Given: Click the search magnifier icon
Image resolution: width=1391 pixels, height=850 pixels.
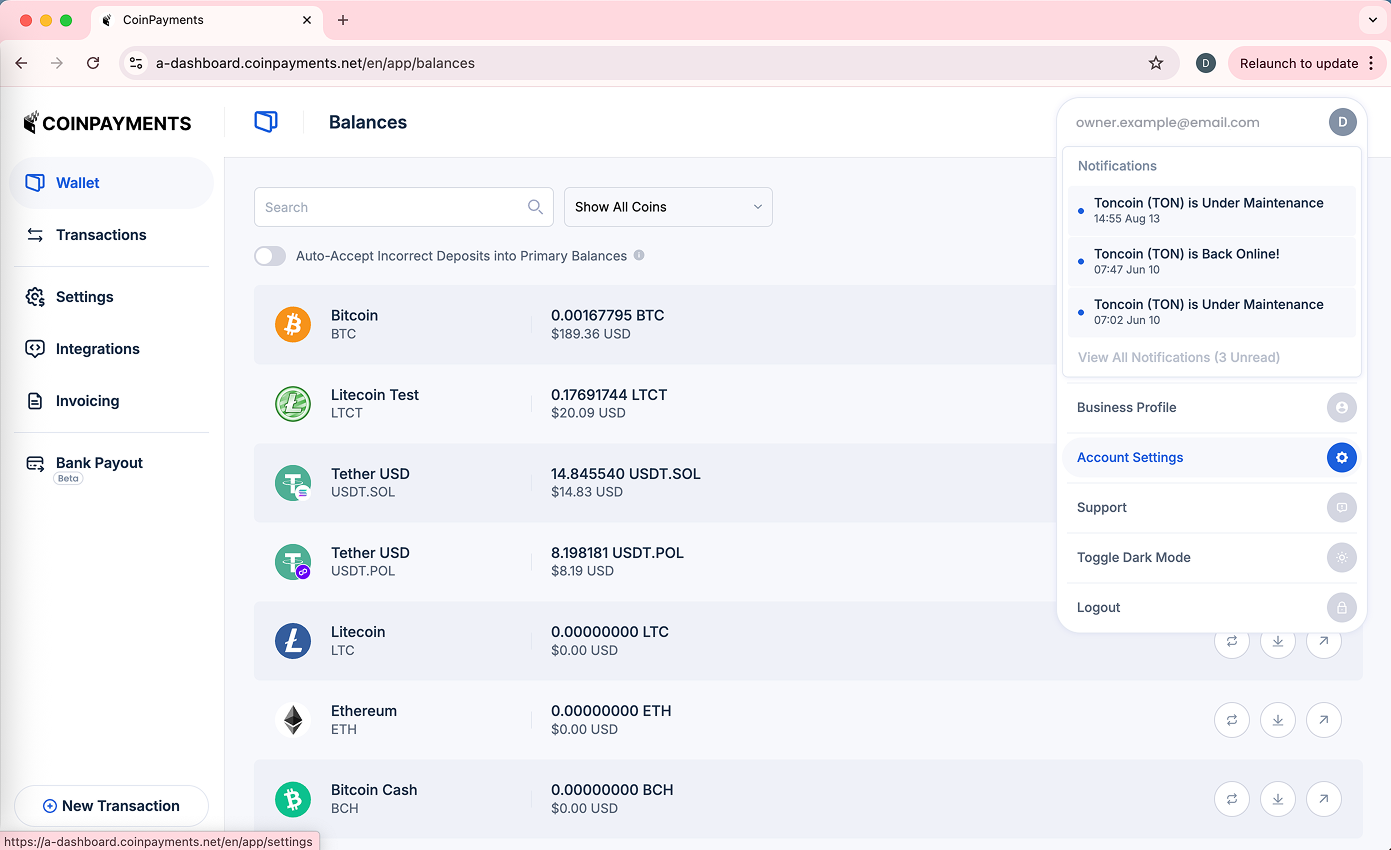Looking at the screenshot, I should pos(535,207).
